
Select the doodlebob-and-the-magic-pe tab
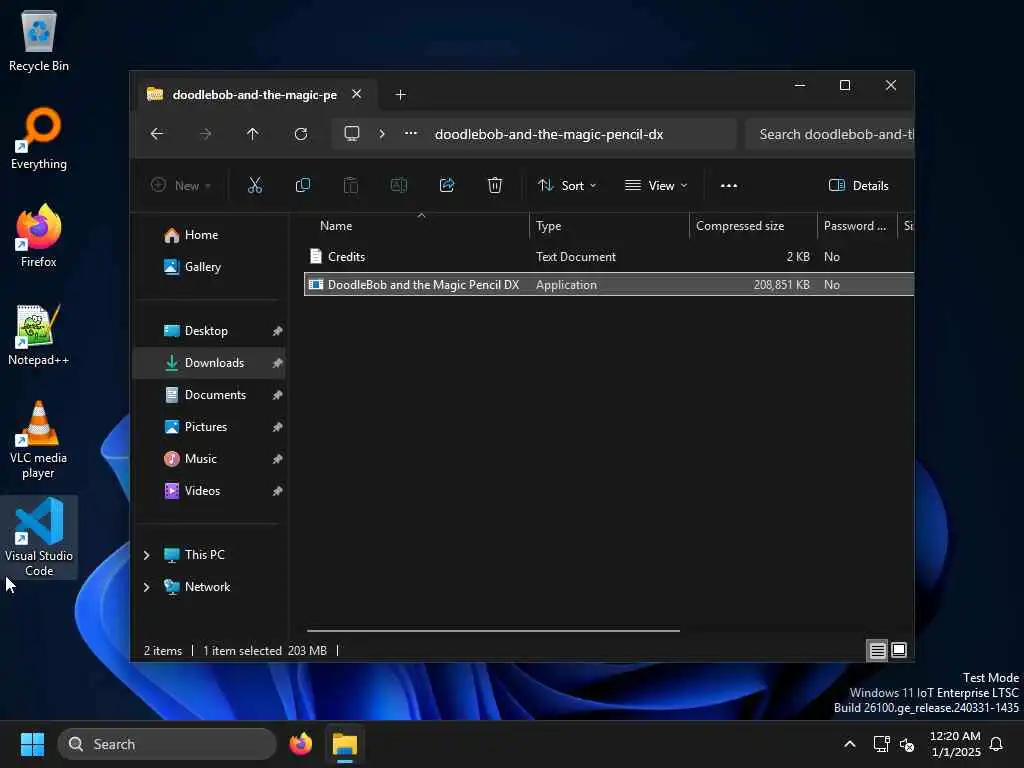[x=254, y=95]
